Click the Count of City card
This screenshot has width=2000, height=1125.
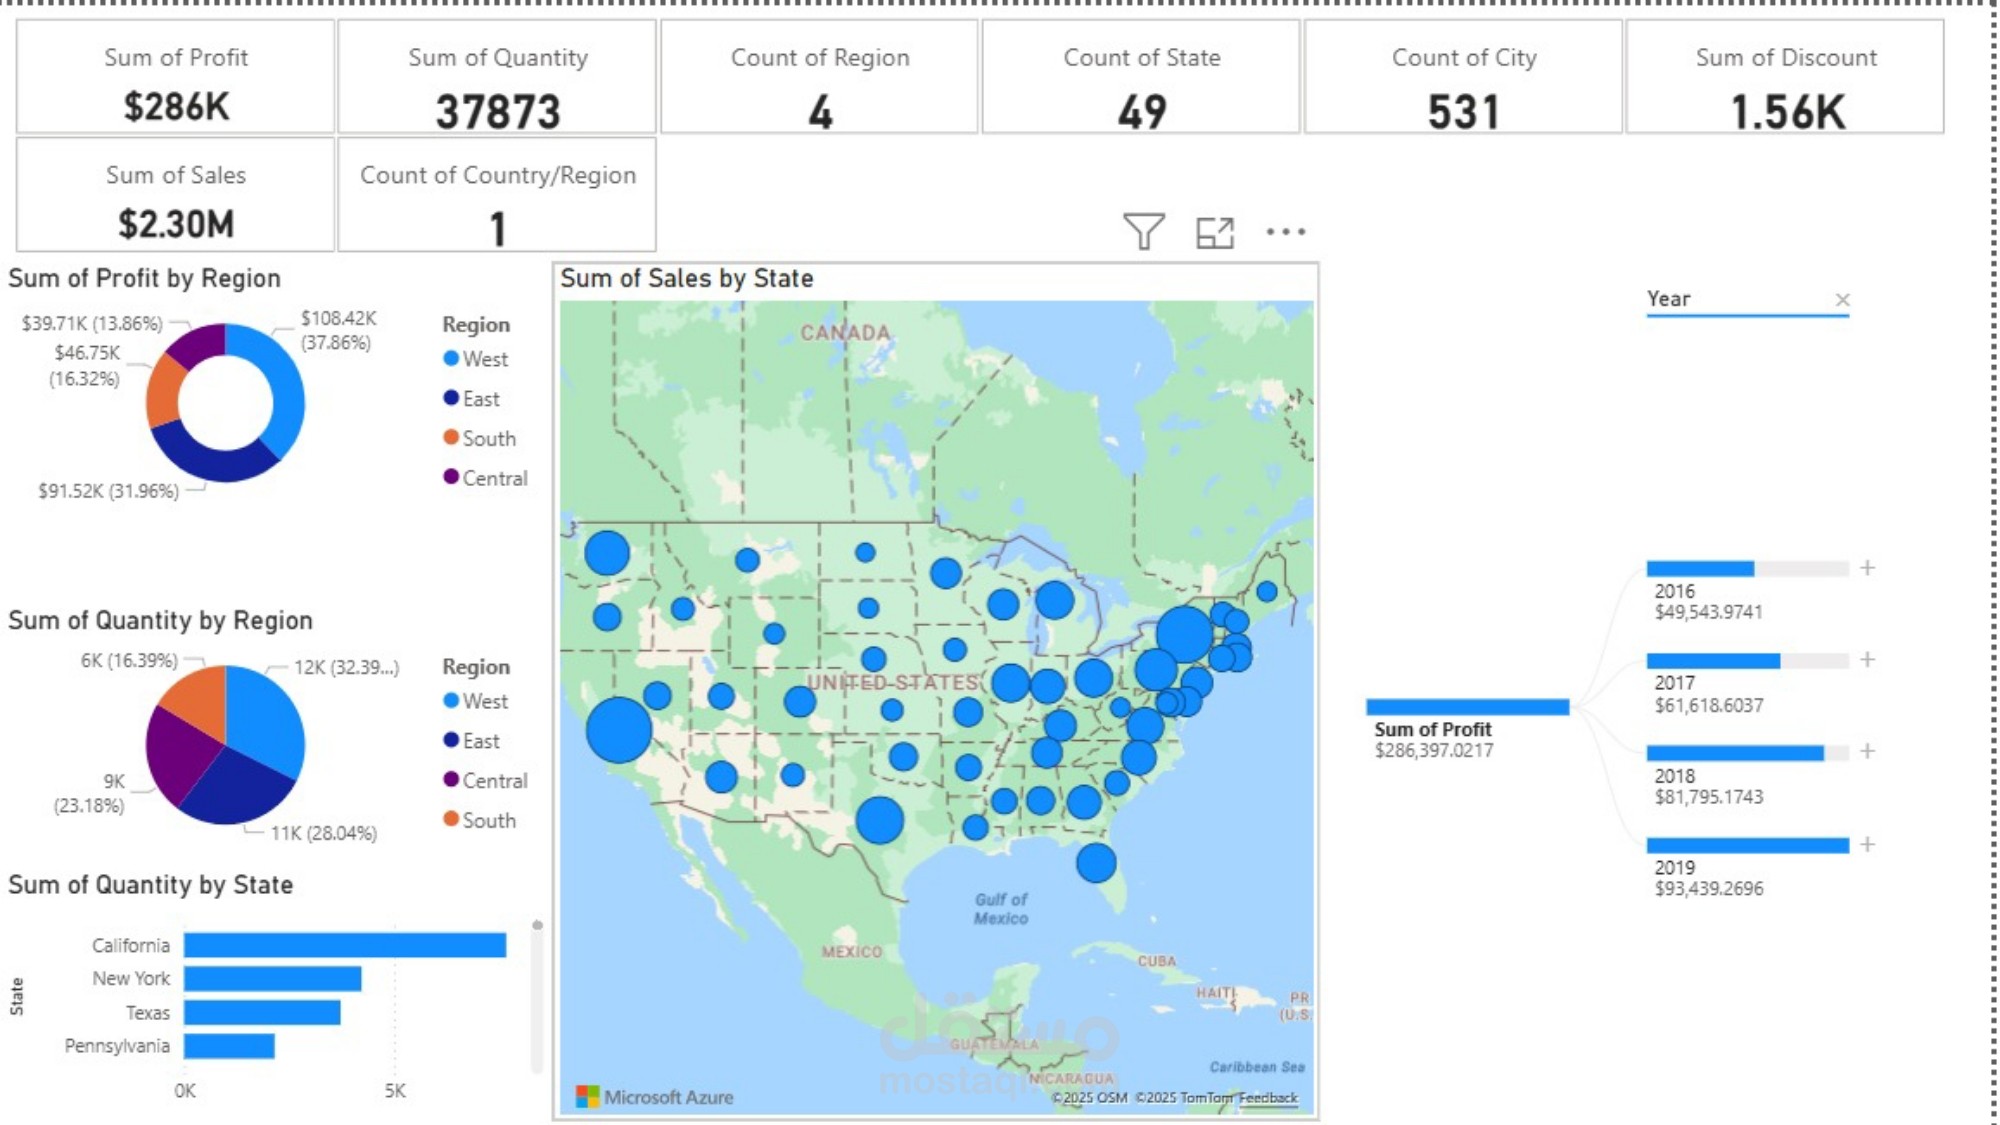coord(1463,76)
